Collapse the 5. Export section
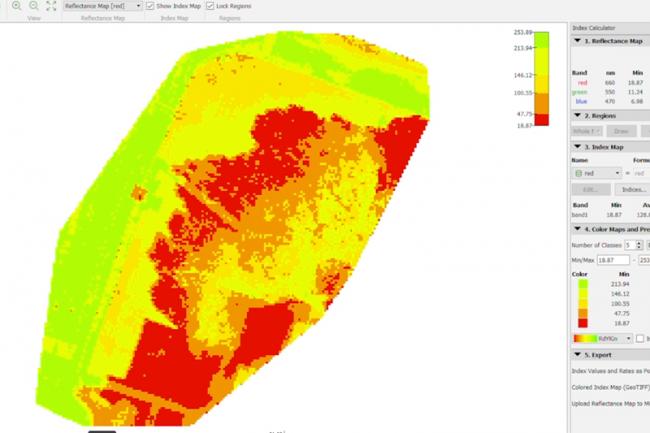Viewport: 650px width, 433px height. [x=578, y=354]
